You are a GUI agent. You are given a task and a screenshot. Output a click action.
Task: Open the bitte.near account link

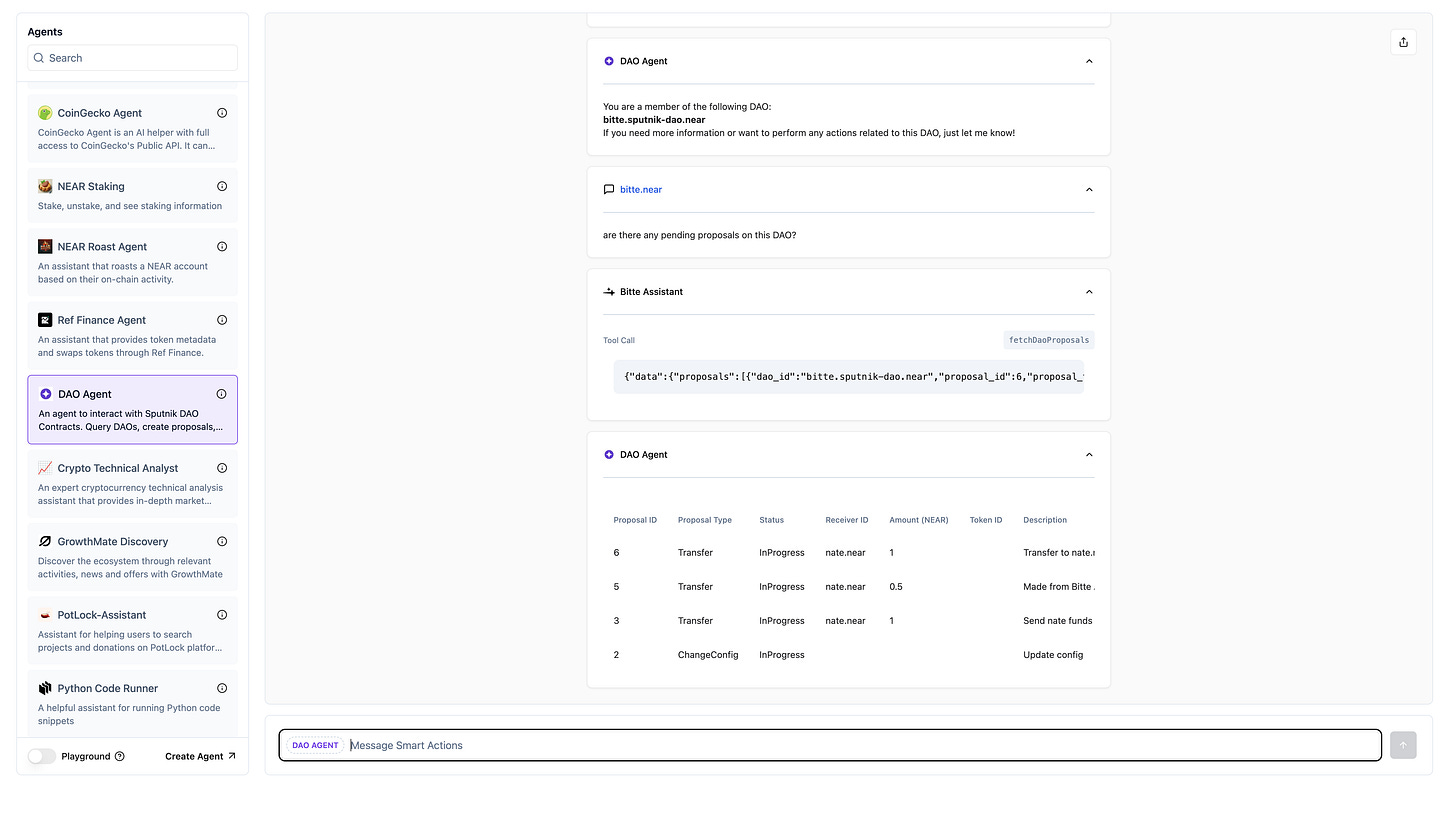(x=641, y=189)
